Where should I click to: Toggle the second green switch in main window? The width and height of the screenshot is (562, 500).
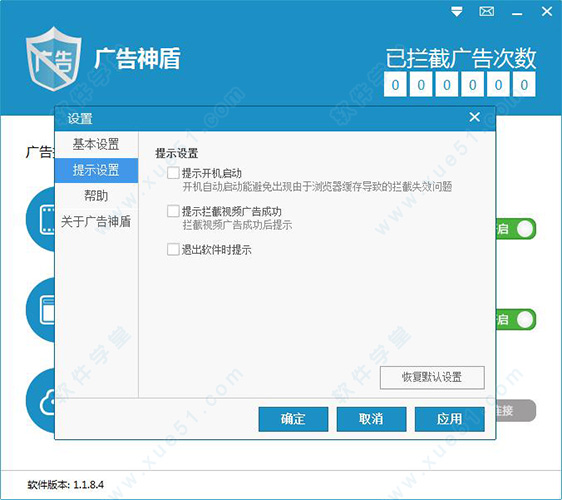coord(516,319)
